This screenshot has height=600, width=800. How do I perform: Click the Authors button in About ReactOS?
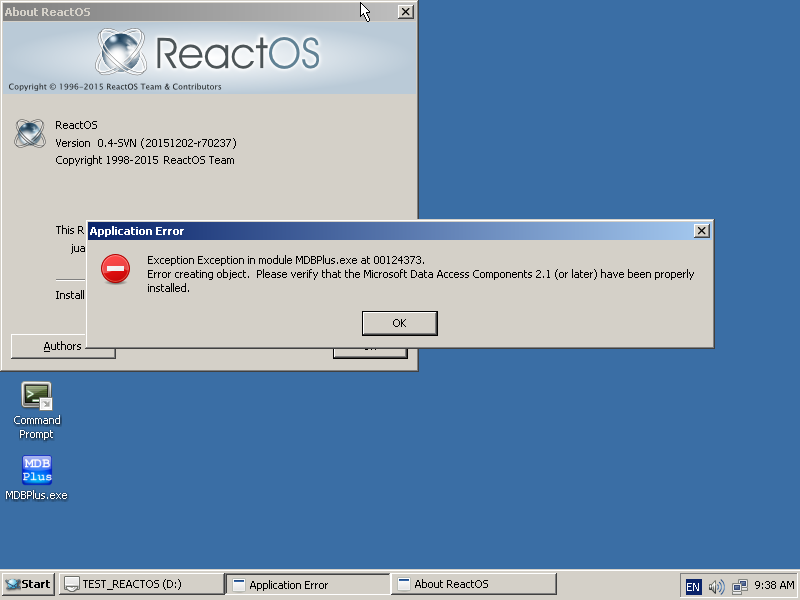point(63,346)
